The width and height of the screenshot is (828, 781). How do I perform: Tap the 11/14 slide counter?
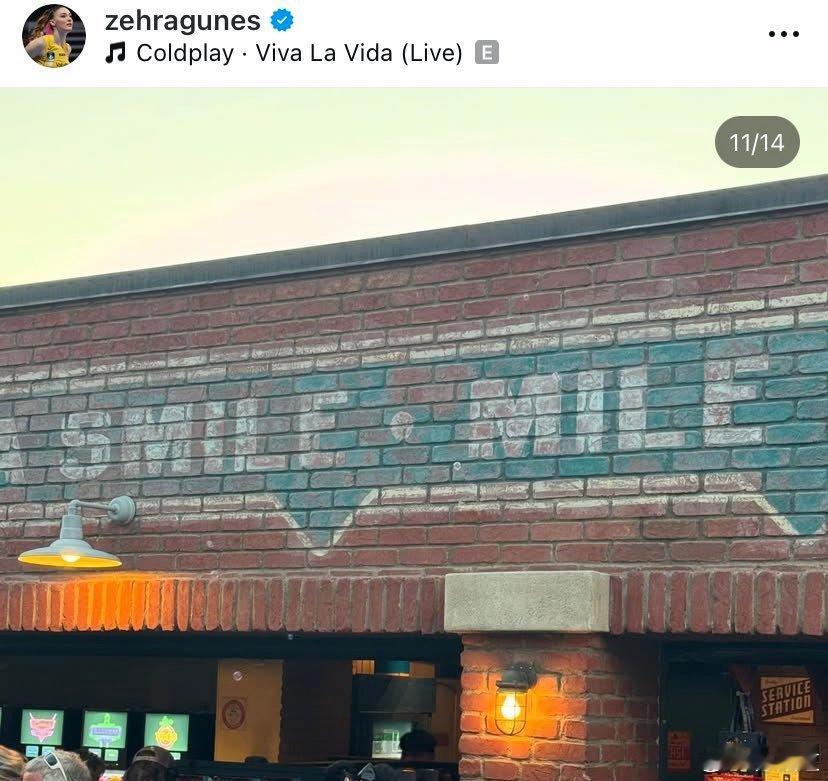click(757, 142)
